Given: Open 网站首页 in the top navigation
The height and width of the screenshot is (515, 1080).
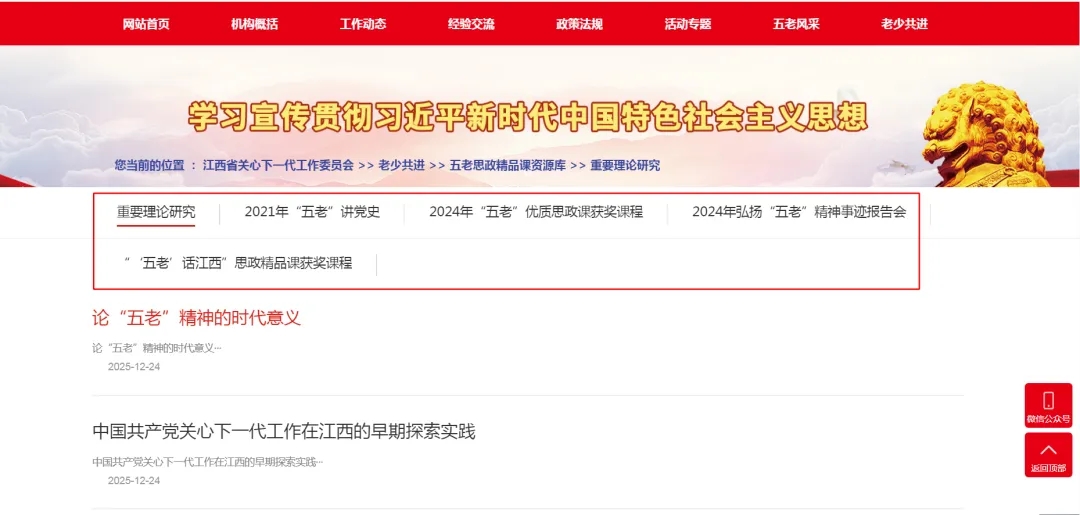Looking at the screenshot, I should (x=146, y=24).
